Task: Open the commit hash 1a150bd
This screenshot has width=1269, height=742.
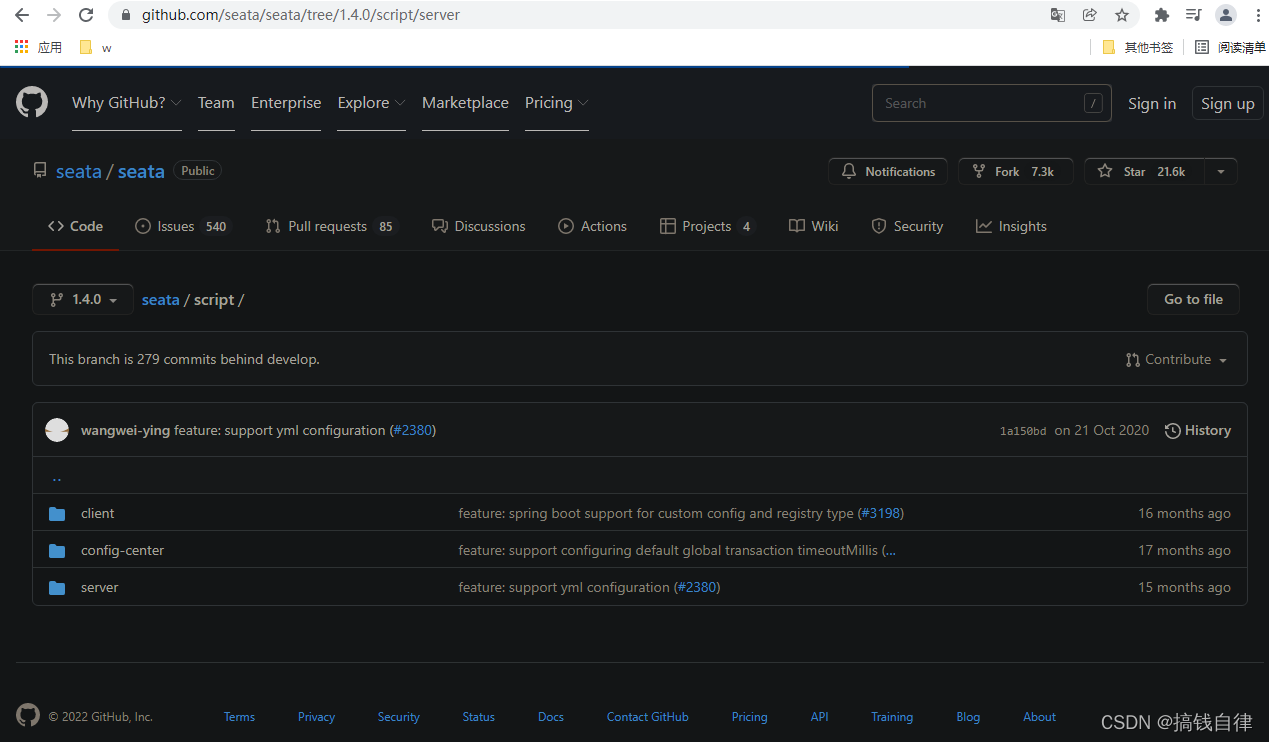Action: point(1023,431)
